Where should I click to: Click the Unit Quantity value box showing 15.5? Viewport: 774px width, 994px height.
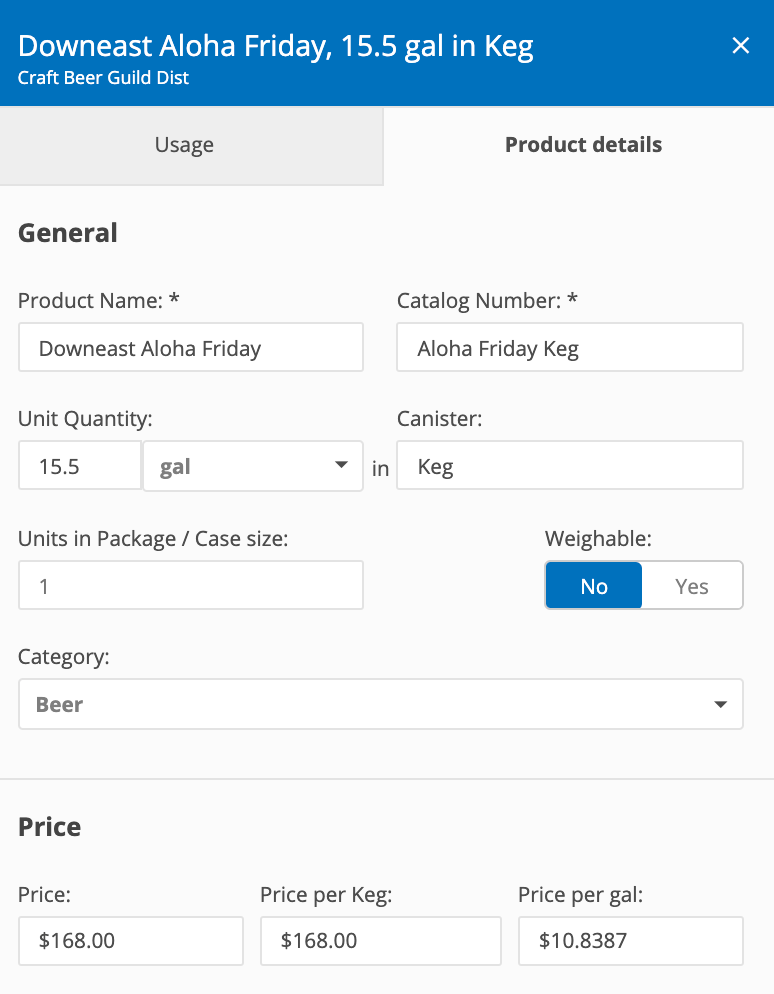tap(79, 466)
